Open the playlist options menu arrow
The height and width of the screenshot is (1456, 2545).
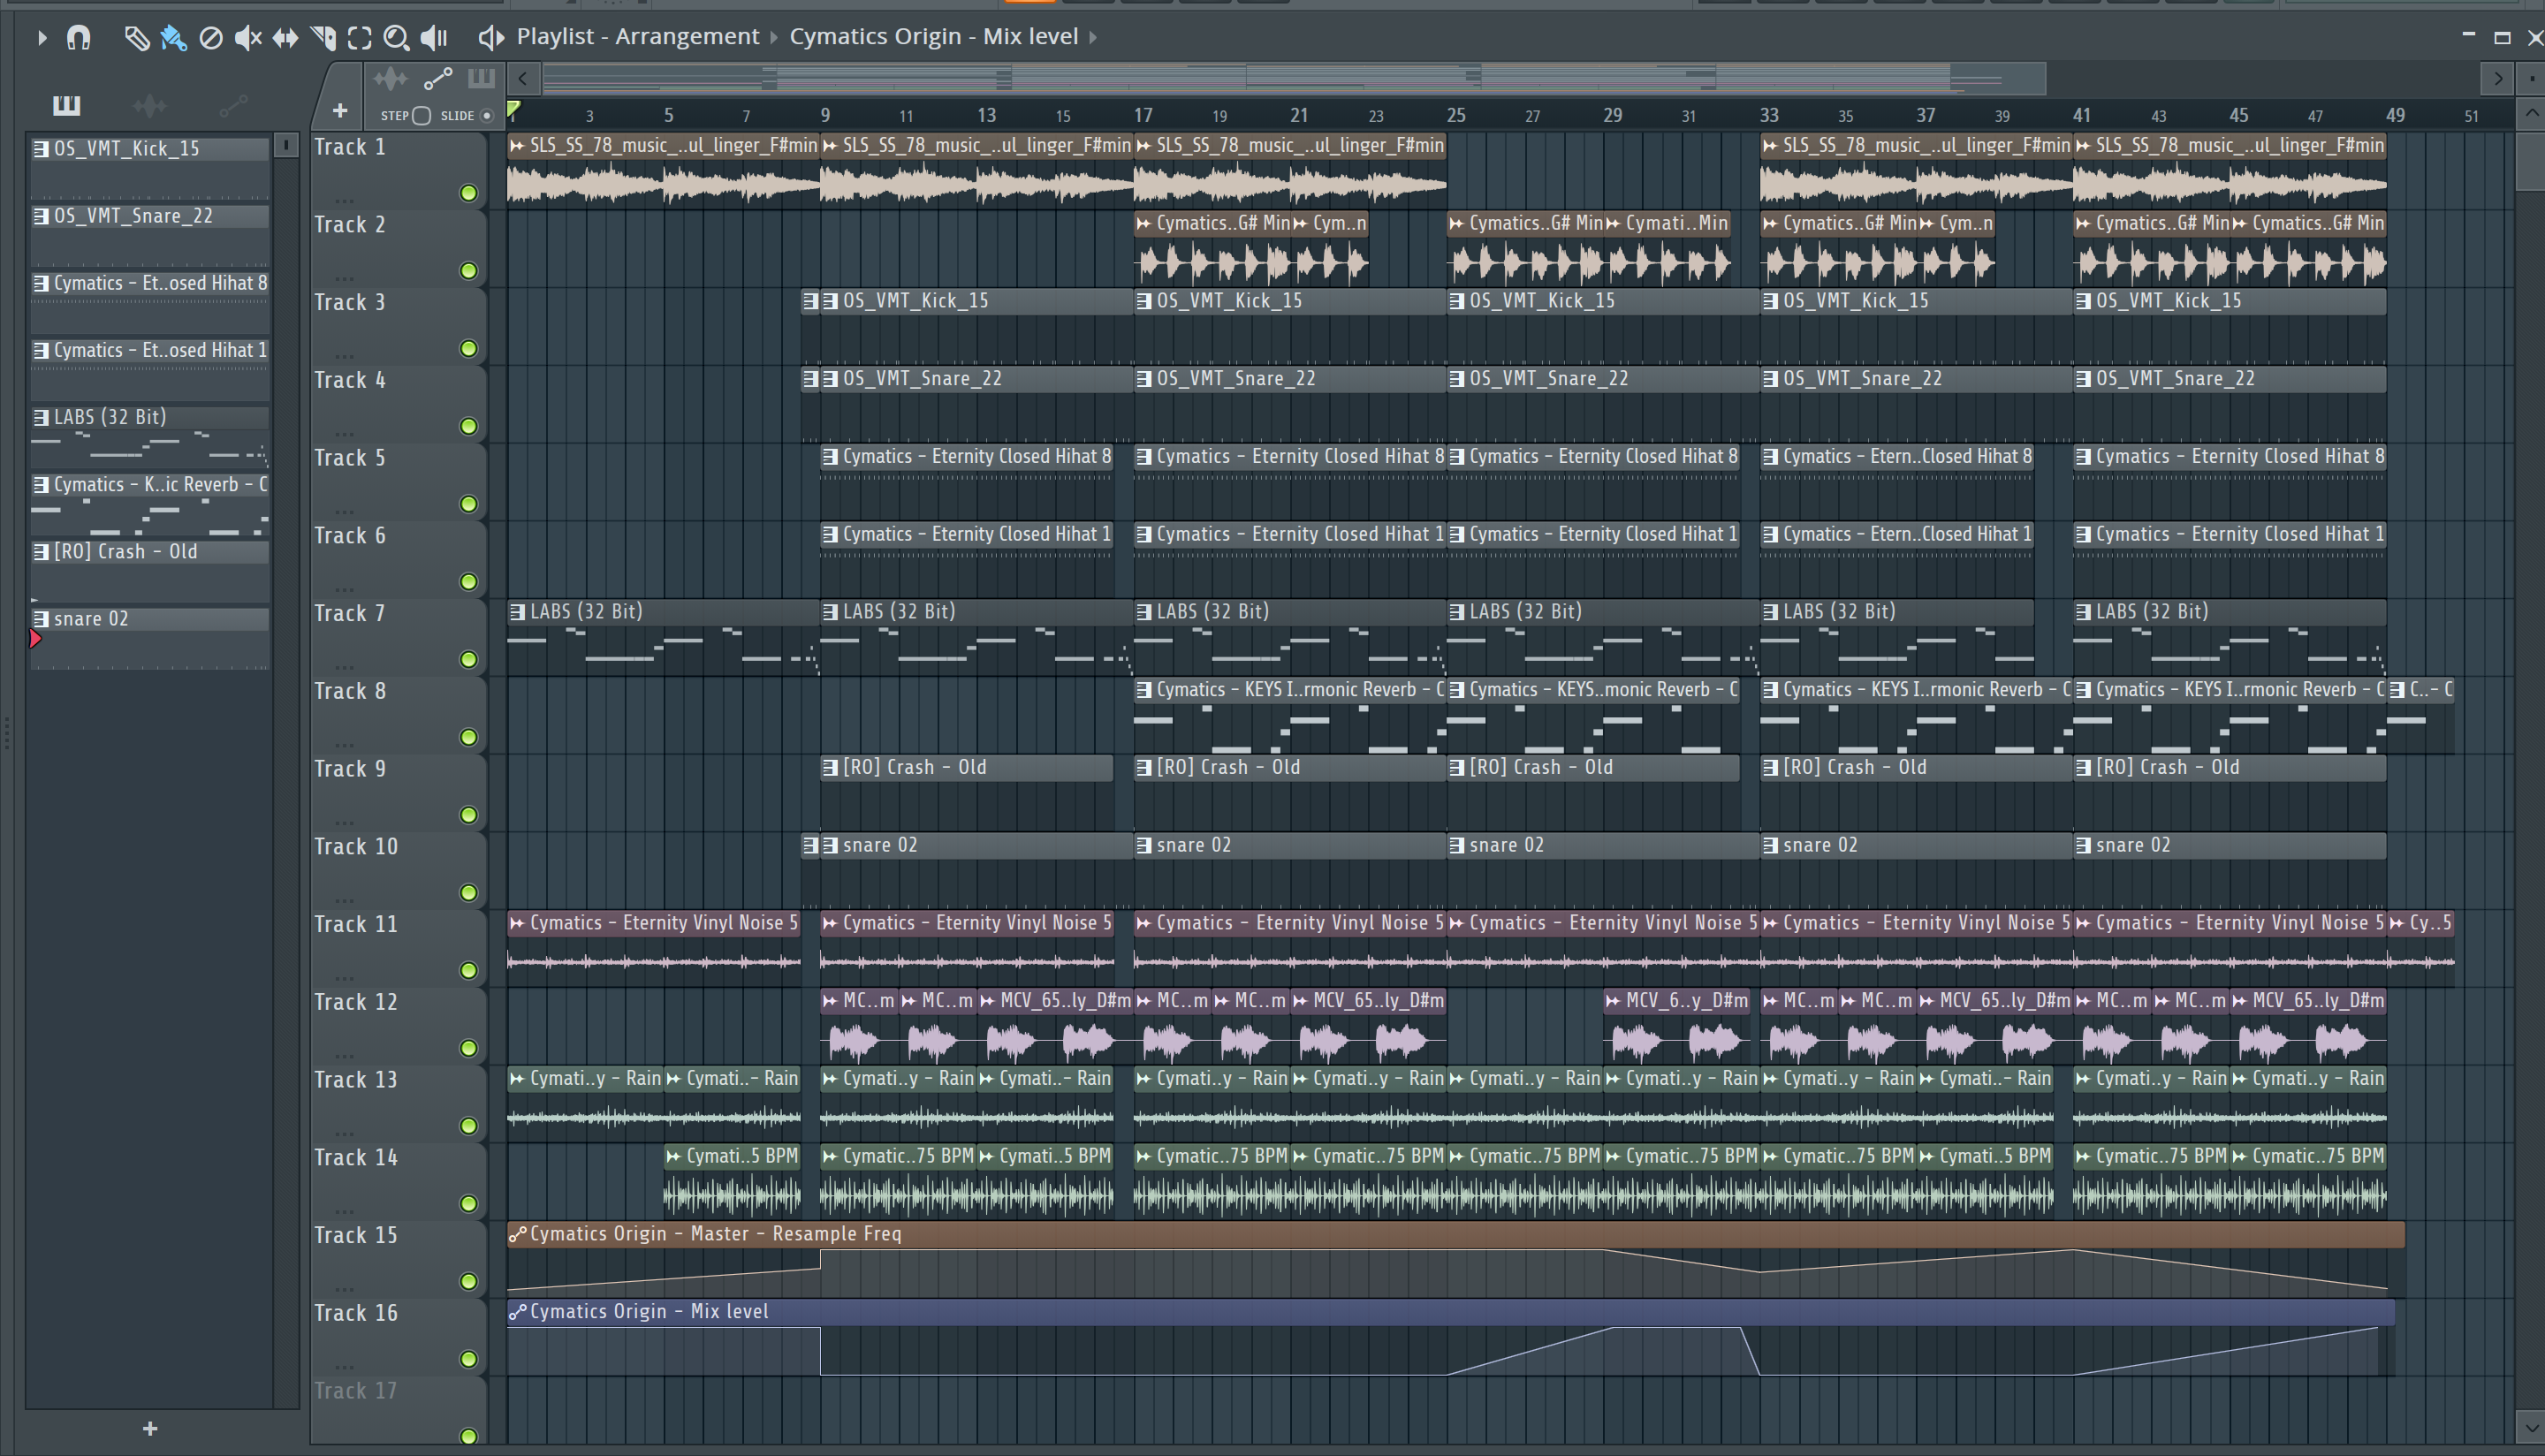click(x=41, y=37)
